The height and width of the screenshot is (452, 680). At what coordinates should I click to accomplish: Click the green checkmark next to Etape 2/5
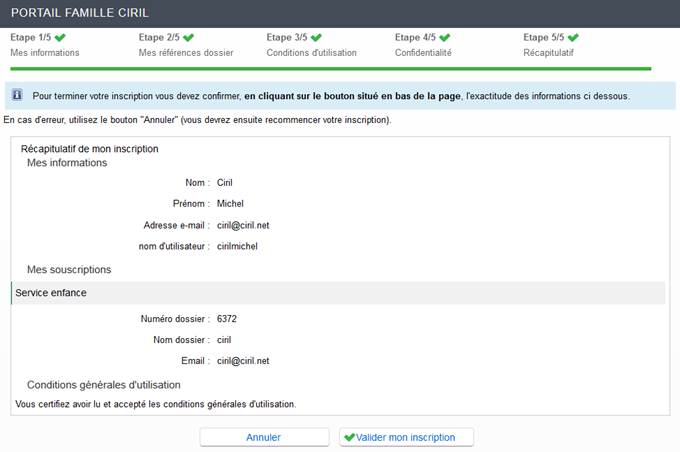click(x=188, y=38)
